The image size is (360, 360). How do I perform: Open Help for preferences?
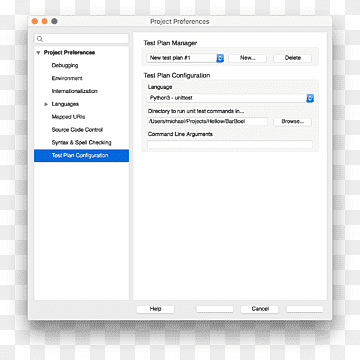pyautogui.click(x=155, y=309)
